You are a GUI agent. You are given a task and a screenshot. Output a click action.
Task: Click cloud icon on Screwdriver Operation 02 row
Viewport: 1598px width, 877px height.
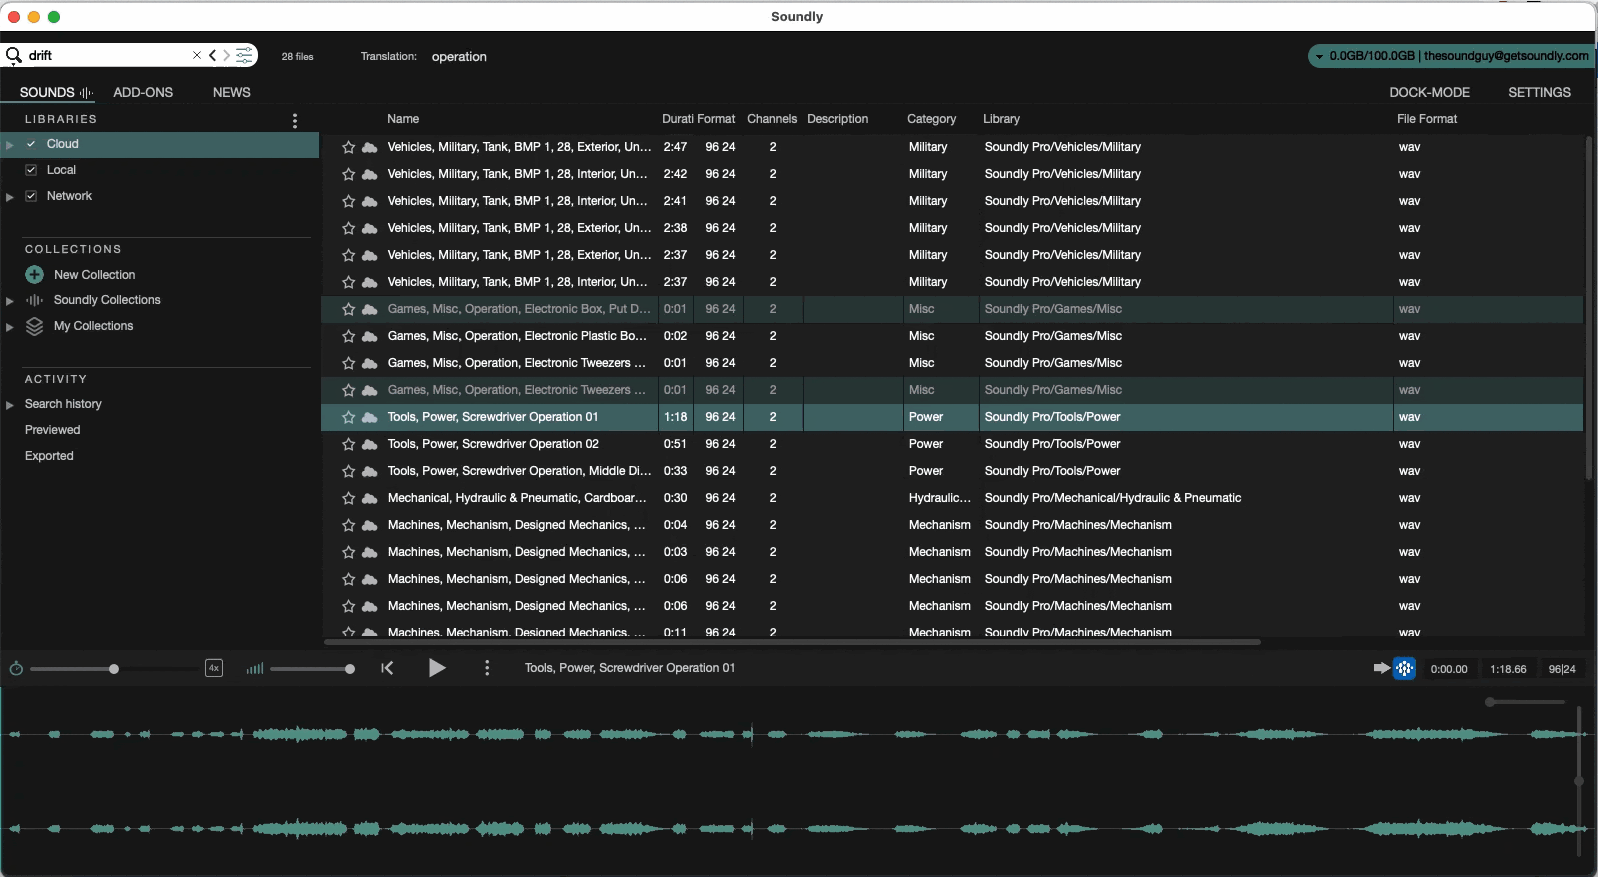369,444
